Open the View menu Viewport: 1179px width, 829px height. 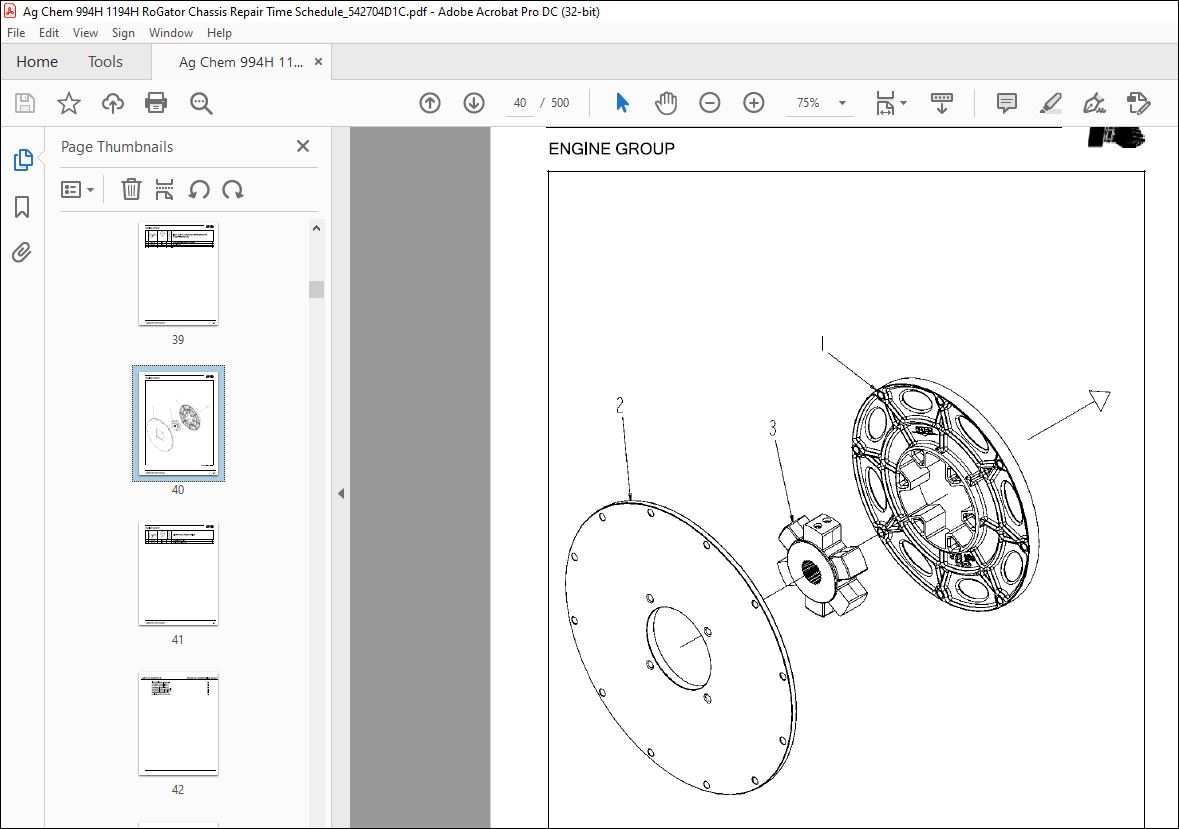point(85,33)
